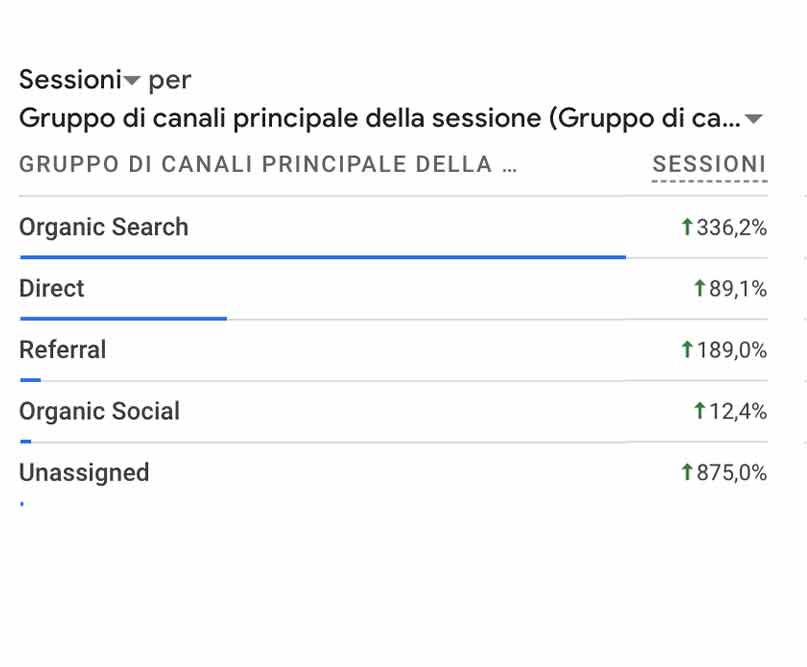807x667 pixels.
Task: Click the green up arrow beside 12,4%
Action: pos(699,411)
